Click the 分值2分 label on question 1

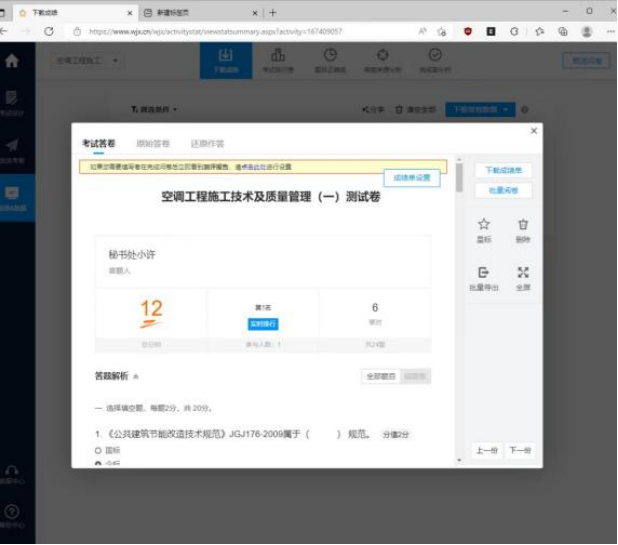pyautogui.click(x=395, y=435)
